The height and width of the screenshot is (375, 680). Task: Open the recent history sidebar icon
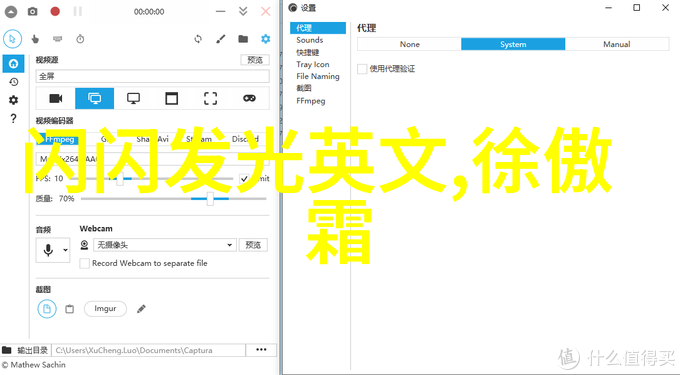pyautogui.click(x=13, y=82)
